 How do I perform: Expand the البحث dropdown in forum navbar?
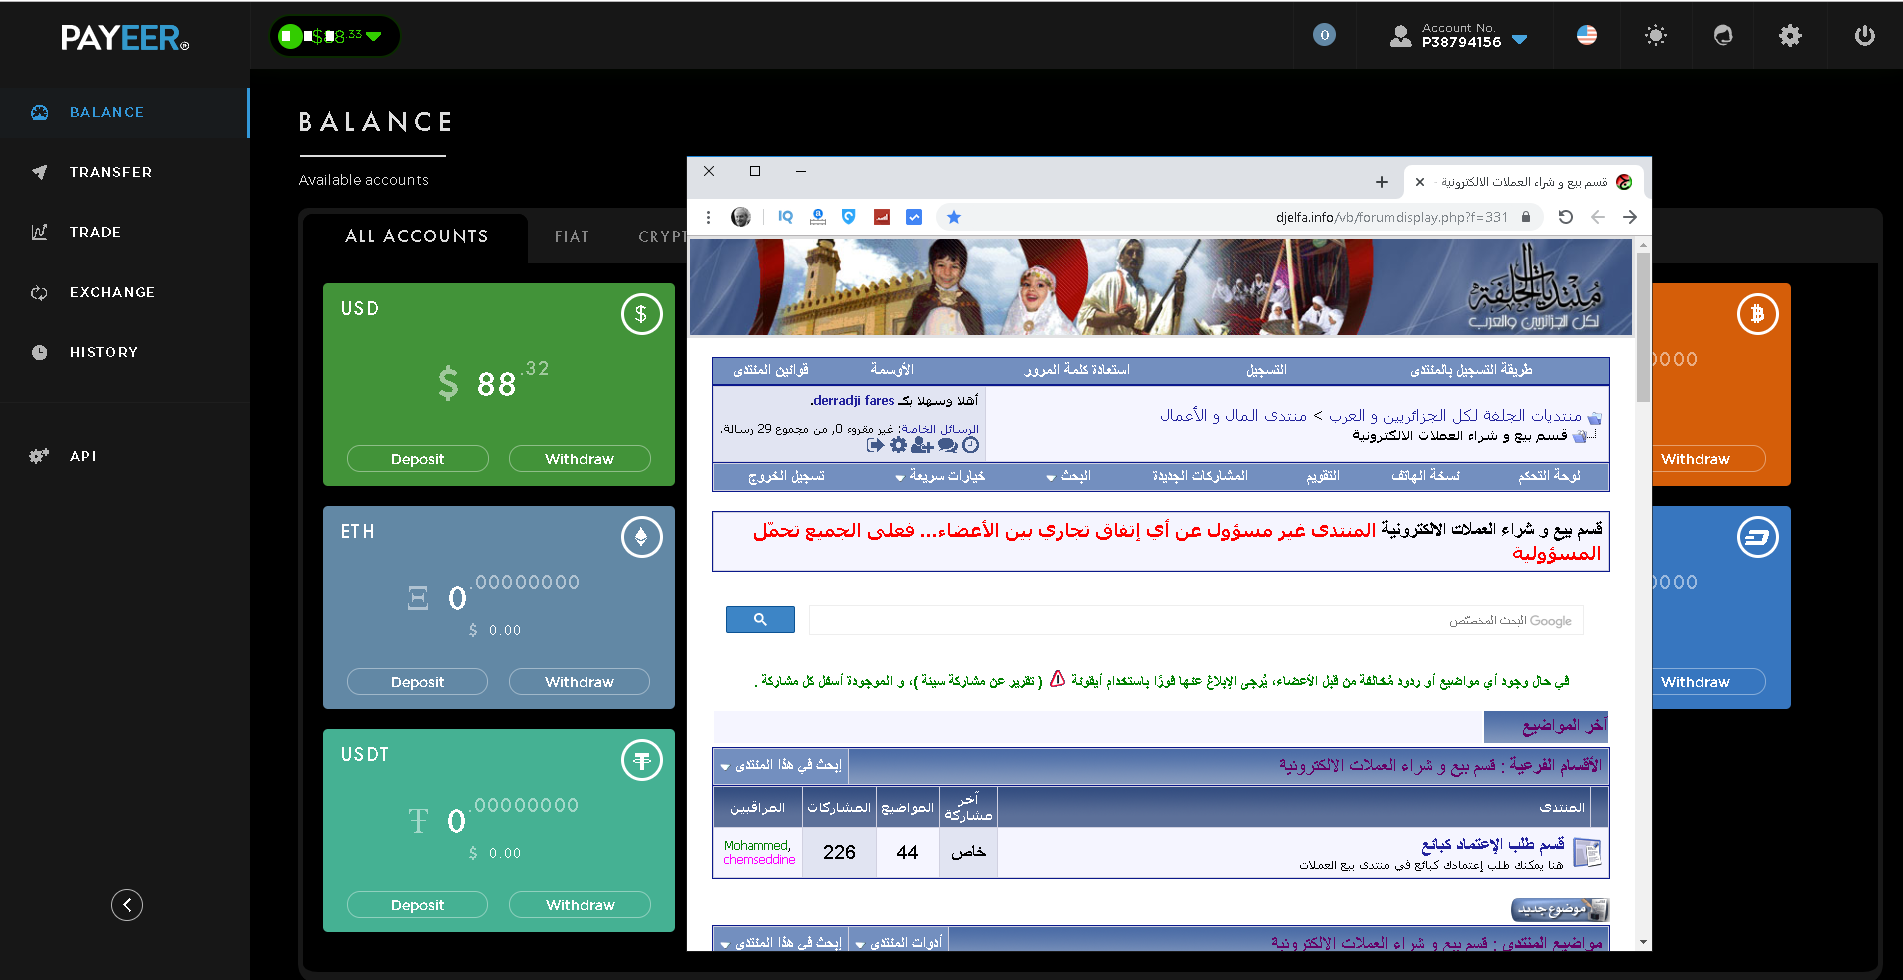(x=1068, y=476)
